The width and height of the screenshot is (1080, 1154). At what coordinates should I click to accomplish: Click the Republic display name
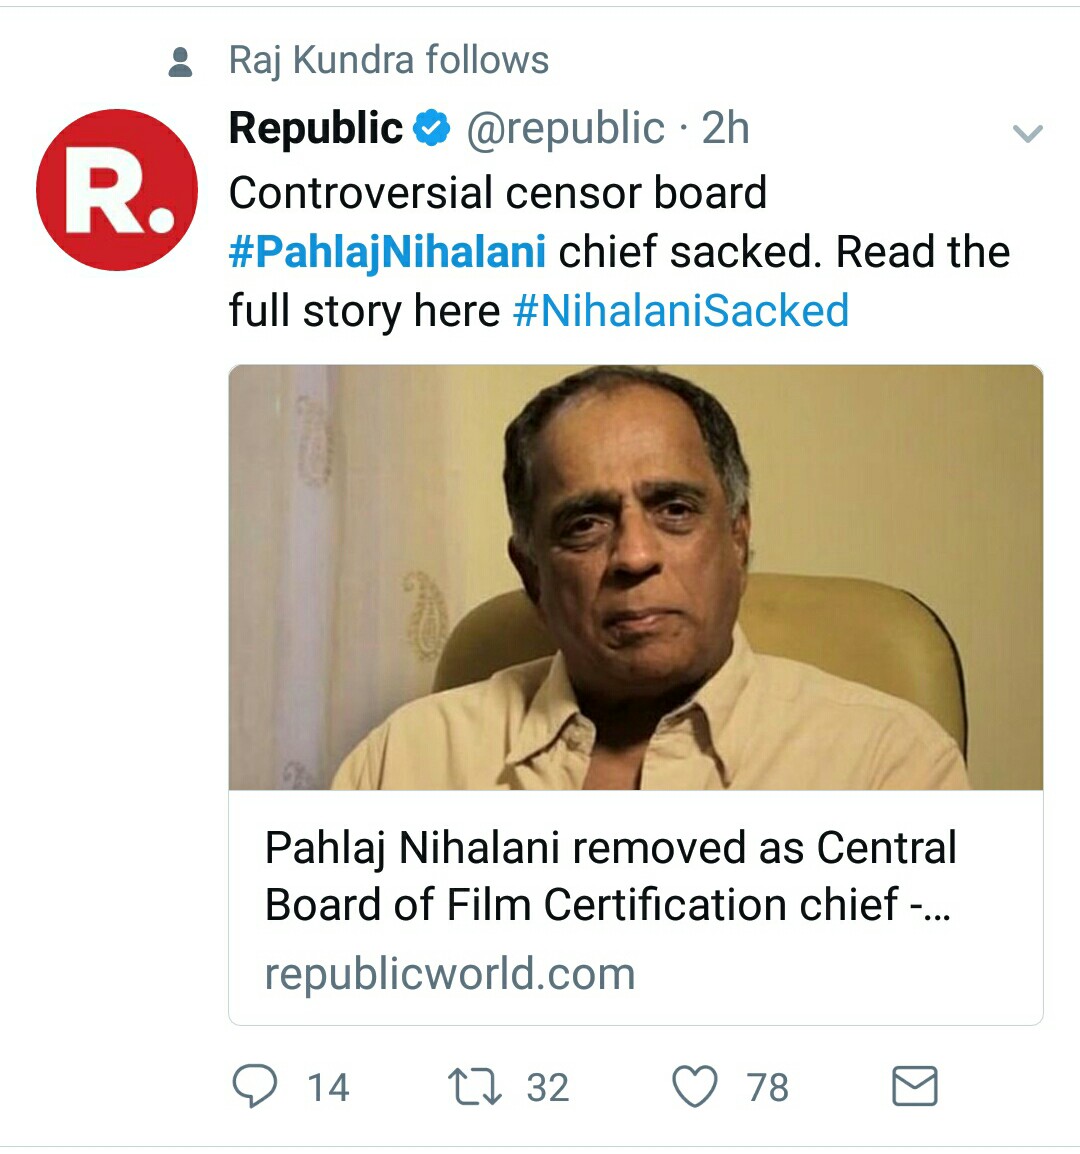(316, 129)
